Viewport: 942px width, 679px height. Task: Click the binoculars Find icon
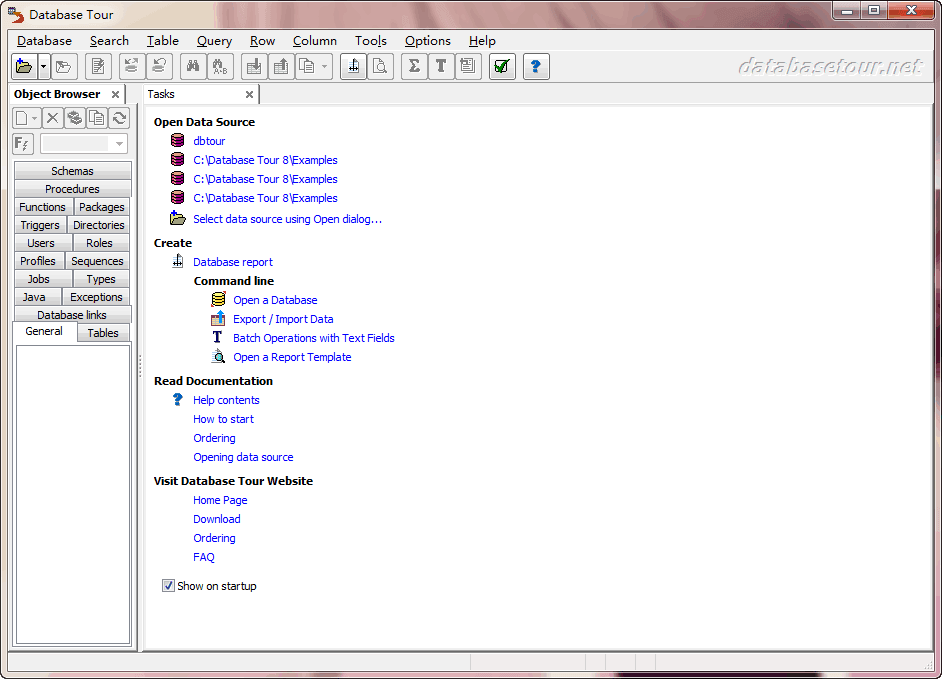click(x=191, y=67)
